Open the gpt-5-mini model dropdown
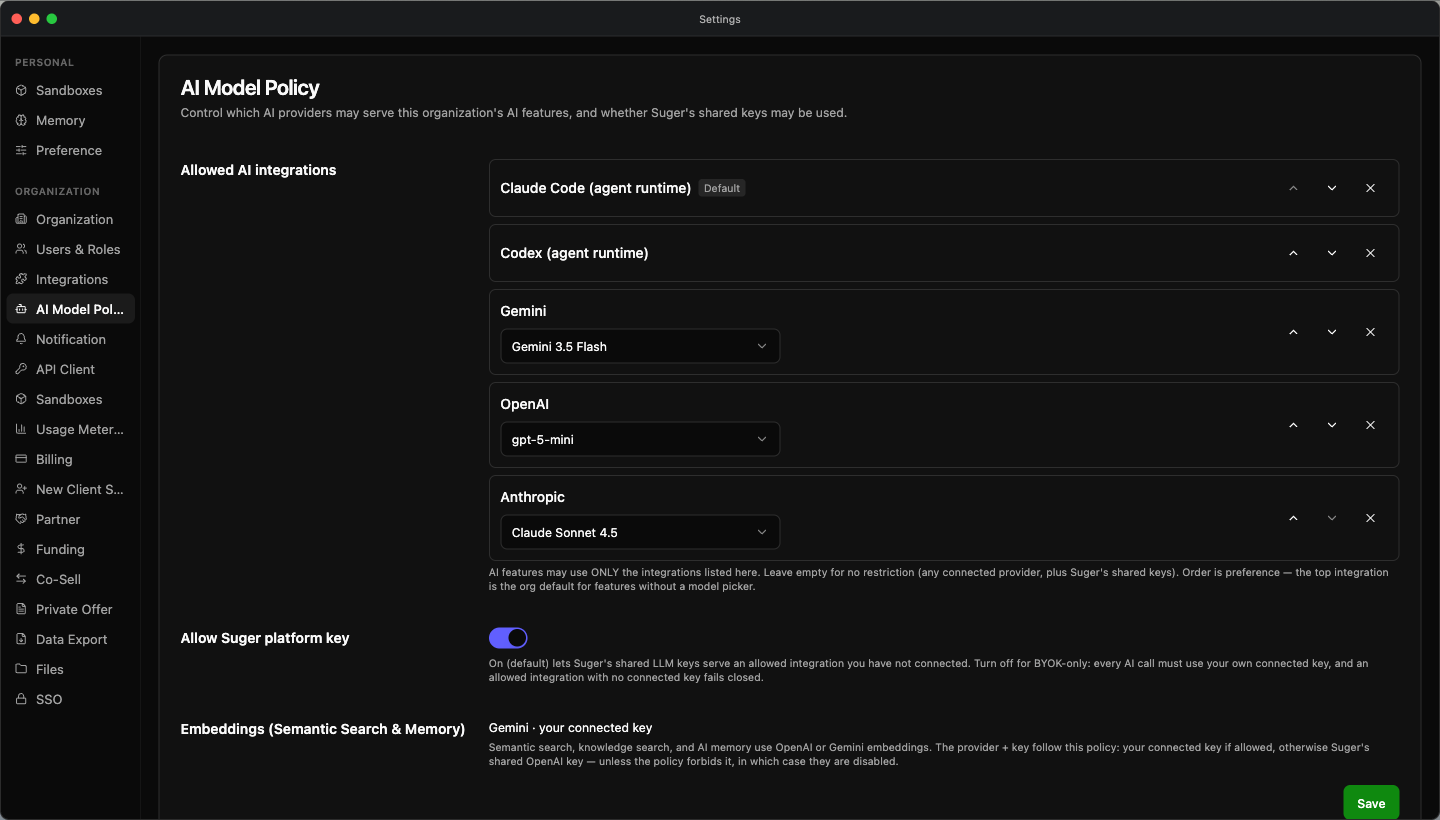The height and width of the screenshot is (820, 1440). pos(640,439)
